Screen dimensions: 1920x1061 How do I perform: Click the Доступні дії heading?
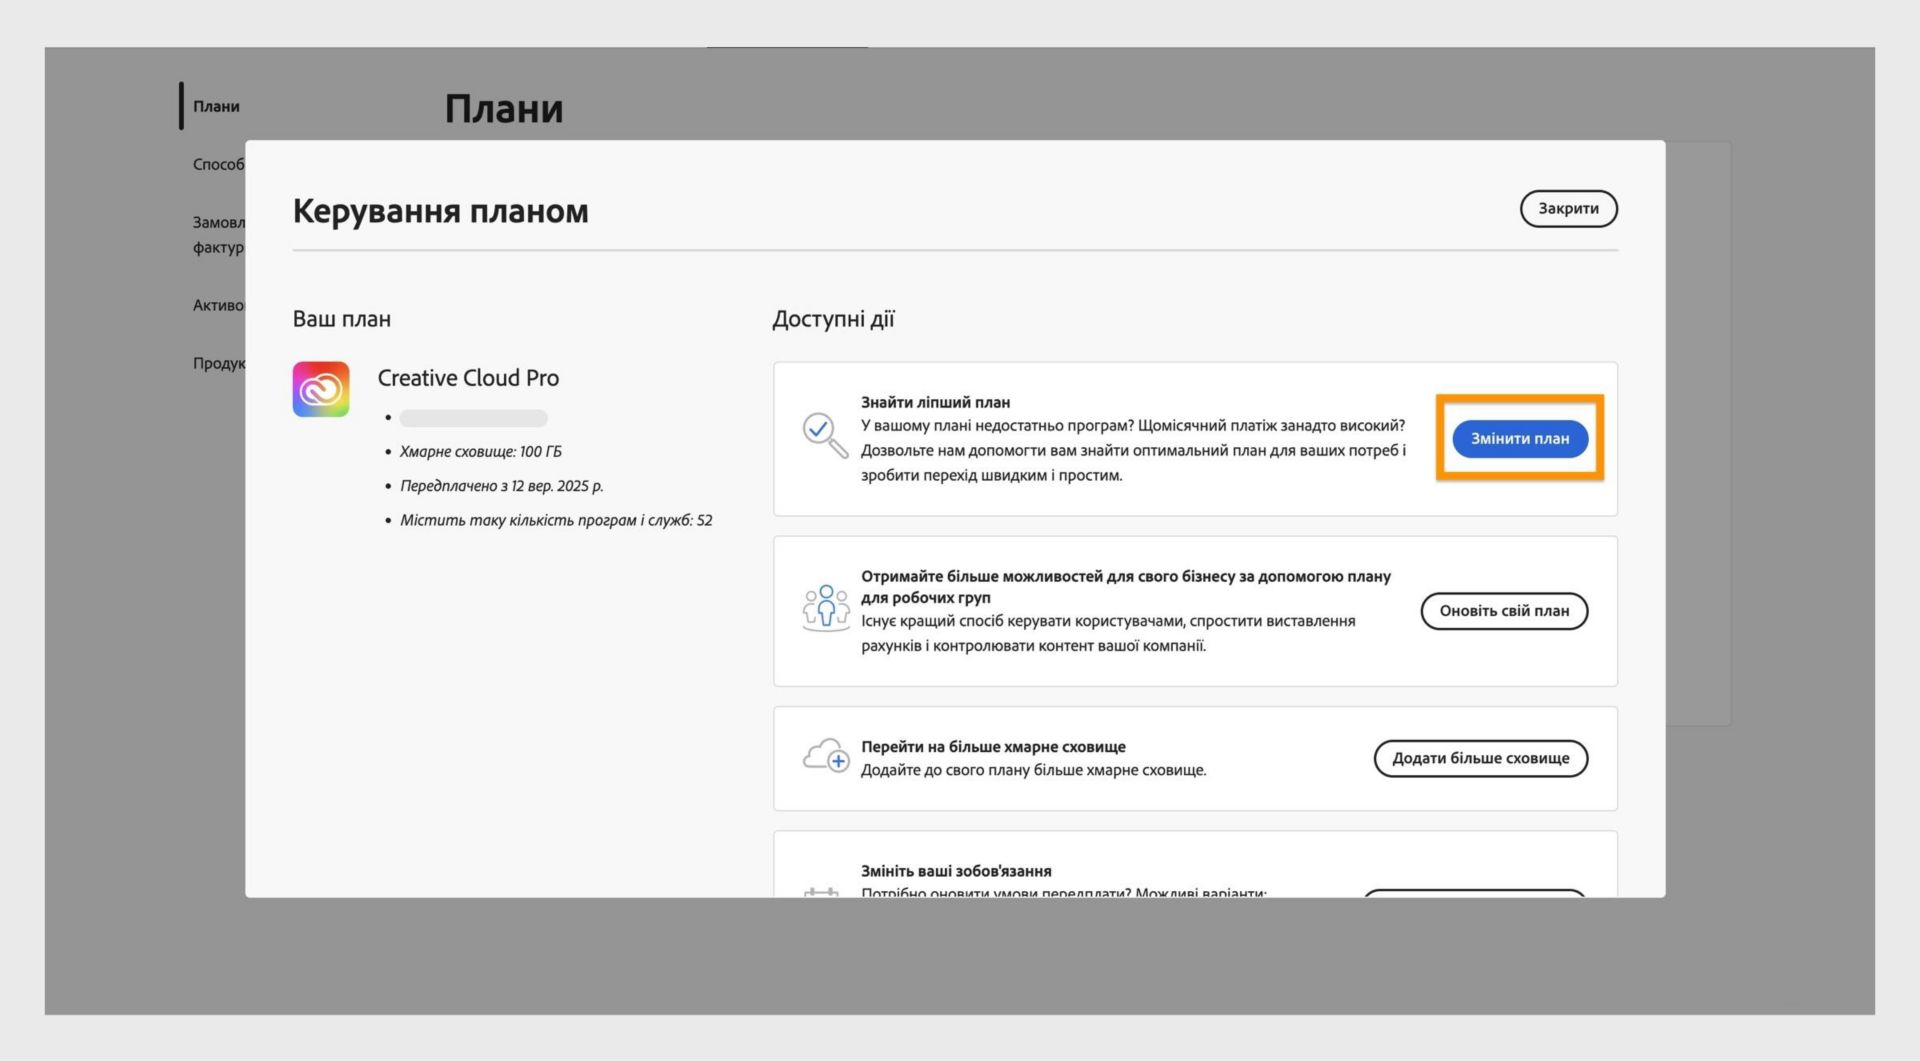point(833,319)
